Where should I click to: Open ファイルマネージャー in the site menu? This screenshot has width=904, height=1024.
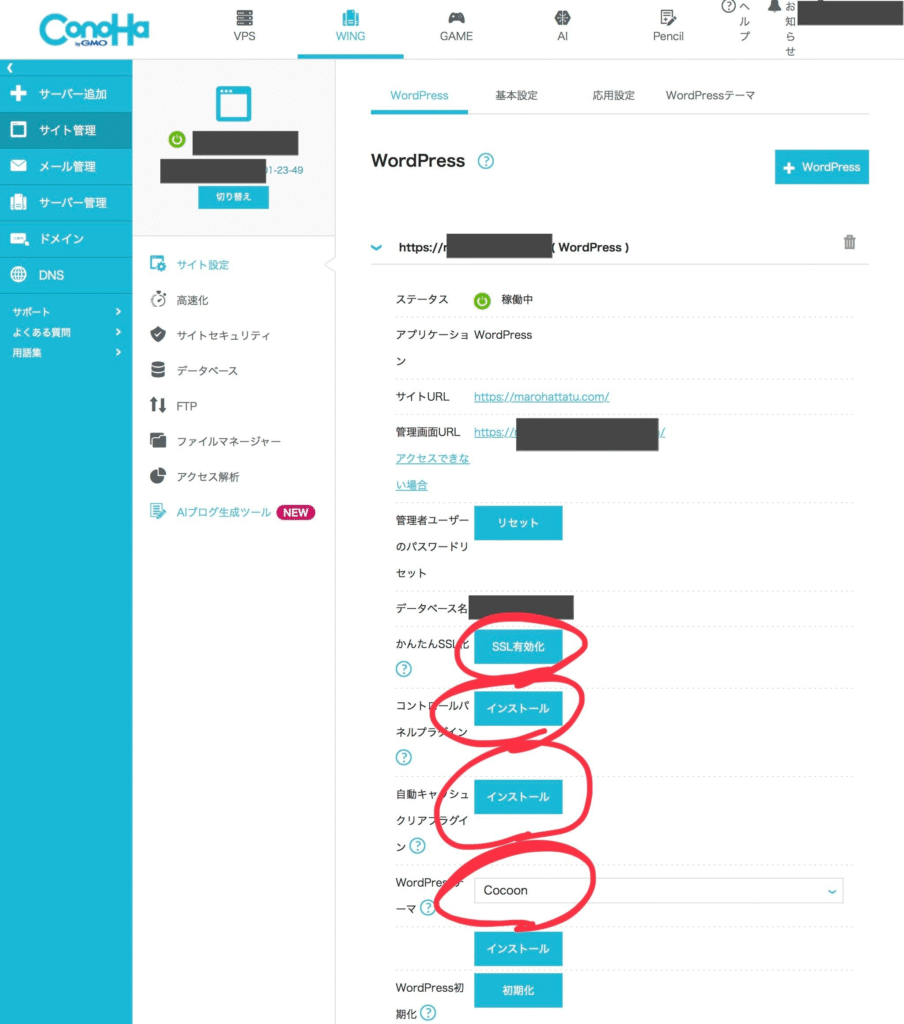228,441
